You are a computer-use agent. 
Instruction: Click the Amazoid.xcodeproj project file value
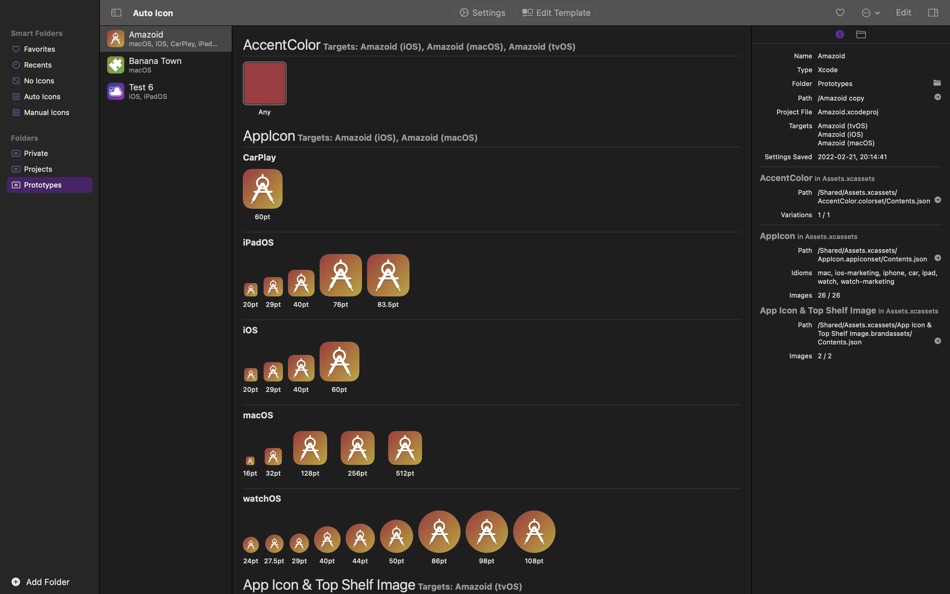point(848,112)
